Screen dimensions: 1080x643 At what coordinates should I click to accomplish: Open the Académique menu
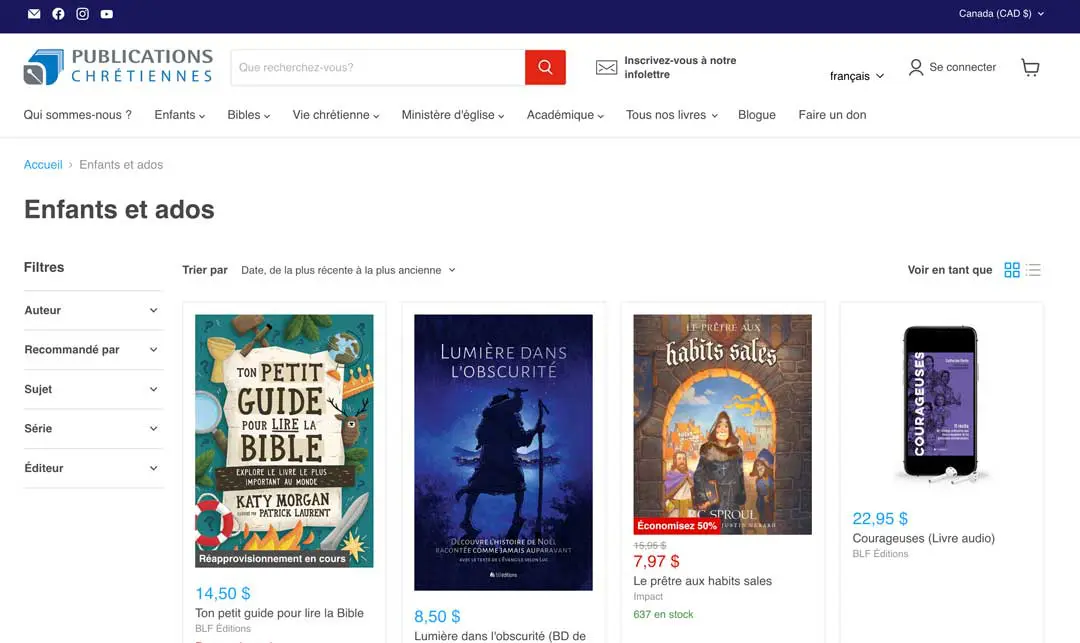(565, 115)
